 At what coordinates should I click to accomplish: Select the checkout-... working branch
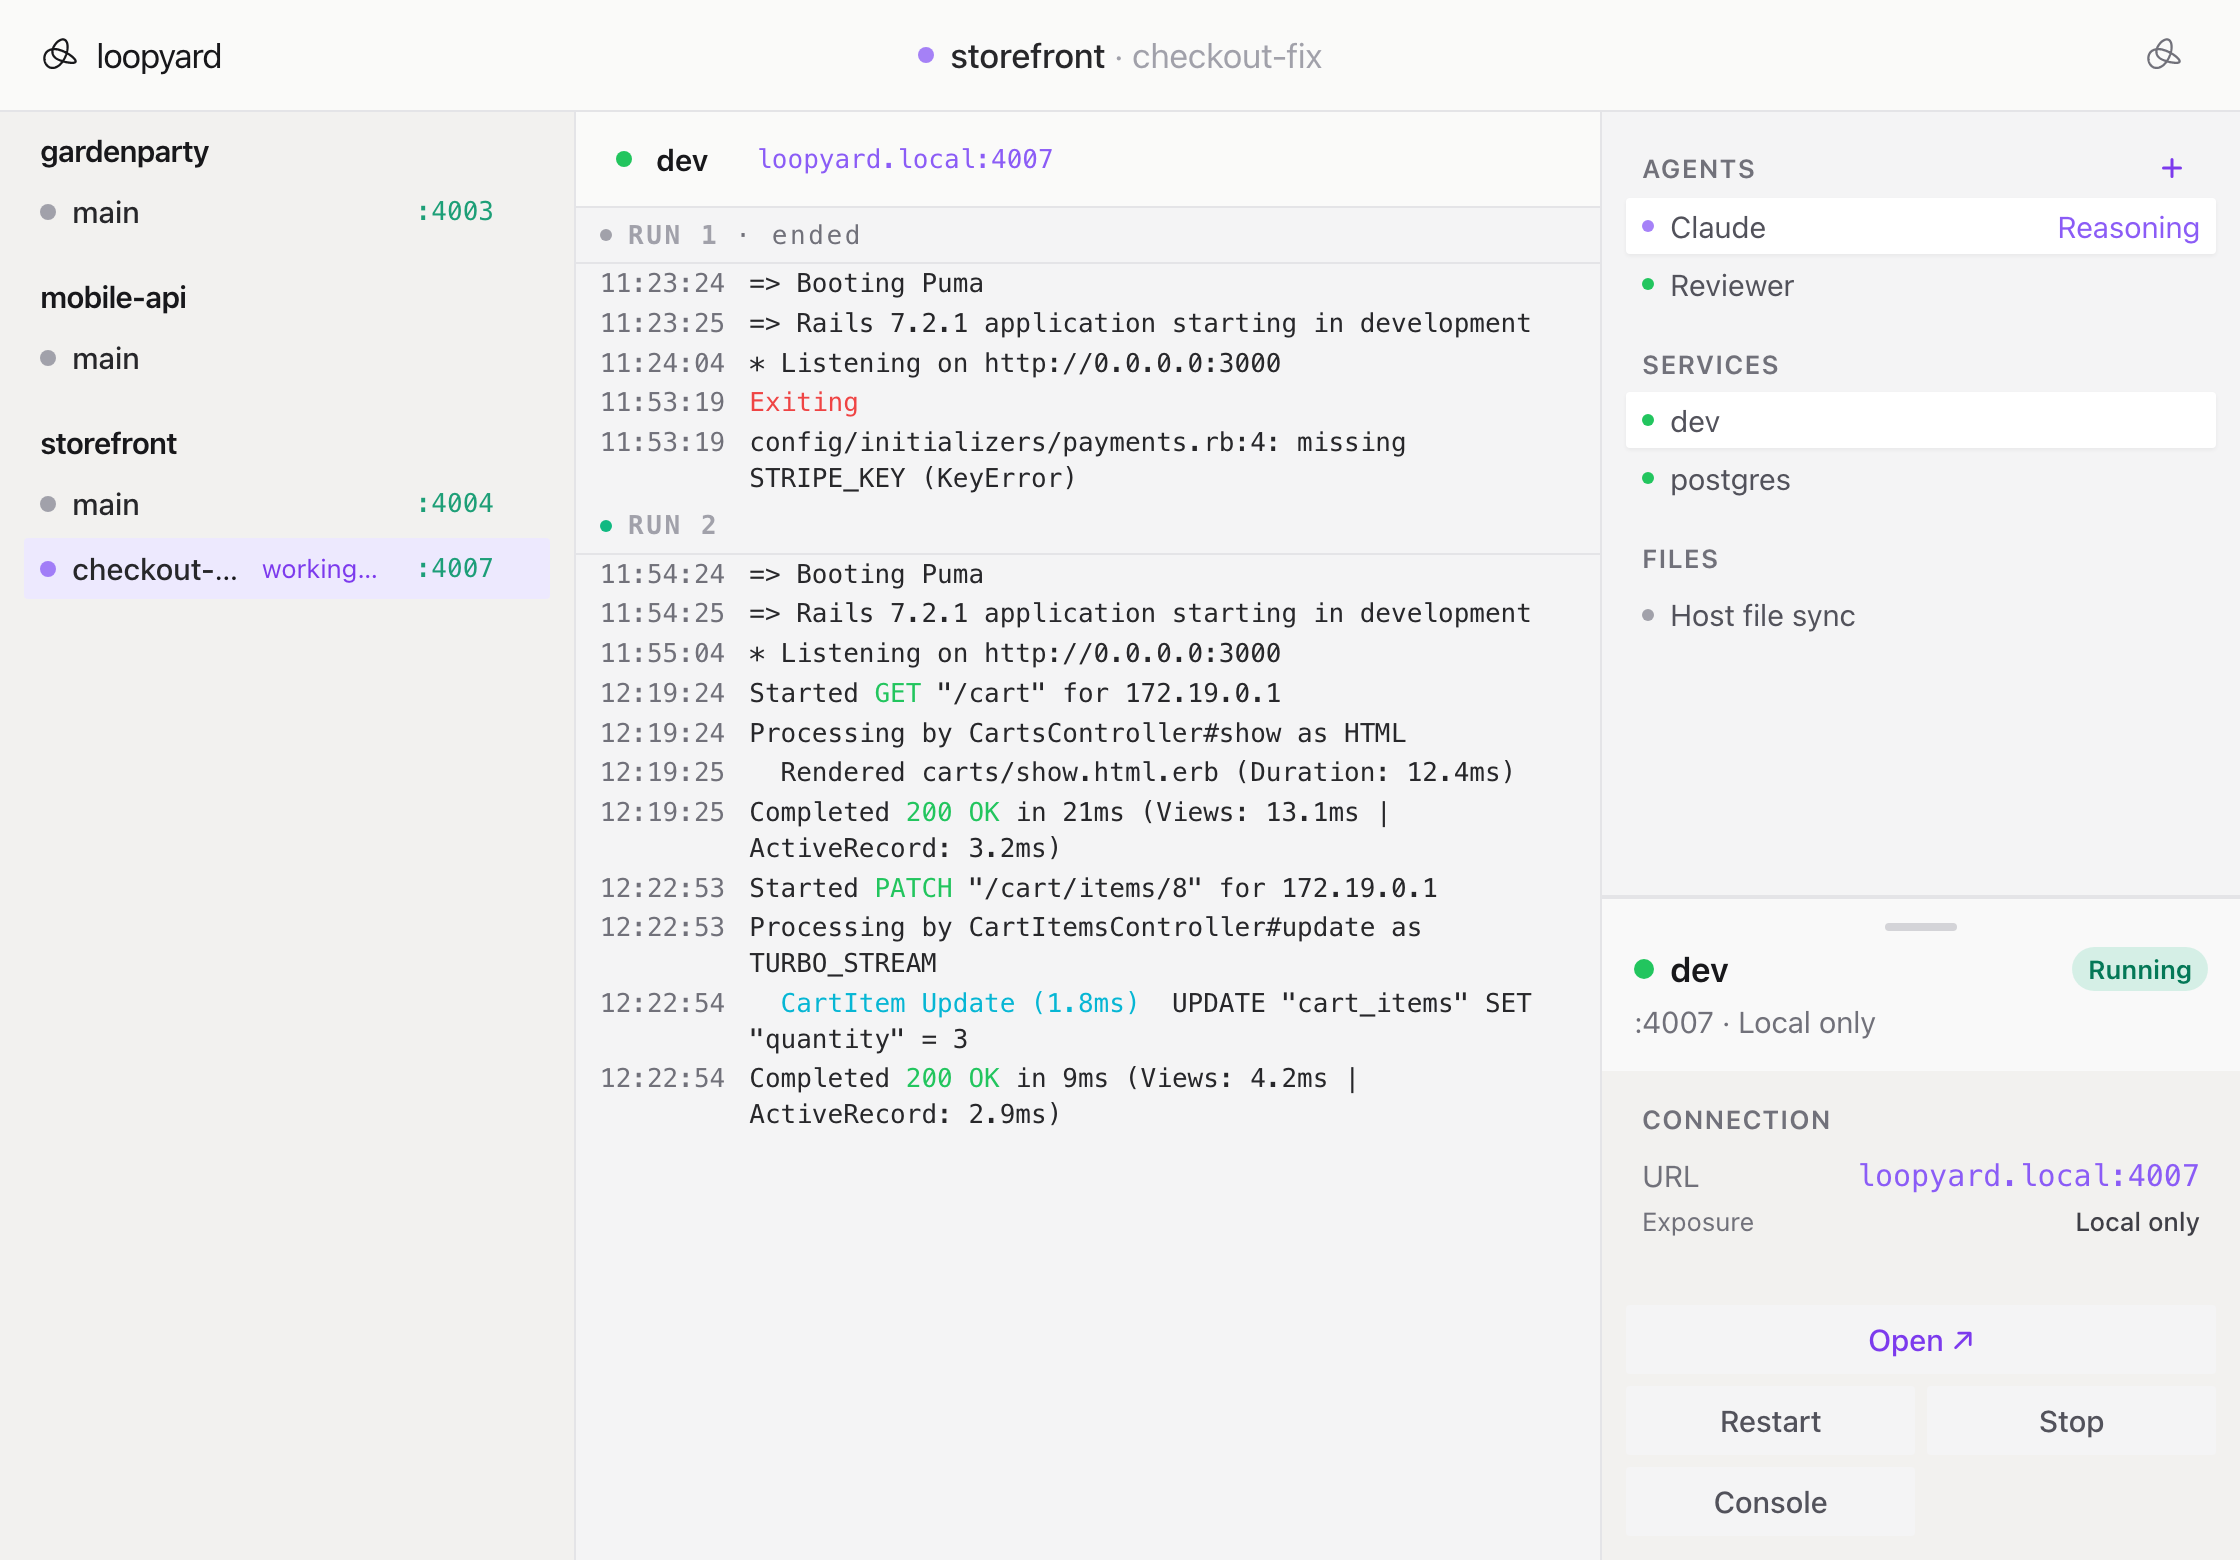pos(286,568)
